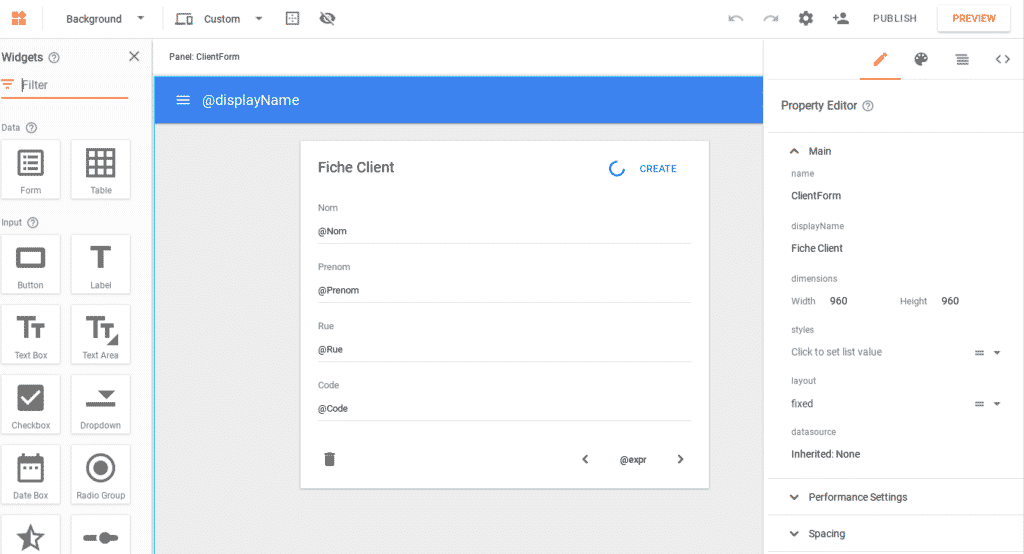Select the Table widget
Image resolution: width=1024 pixels, height=554 pixels.
point(101,169)
